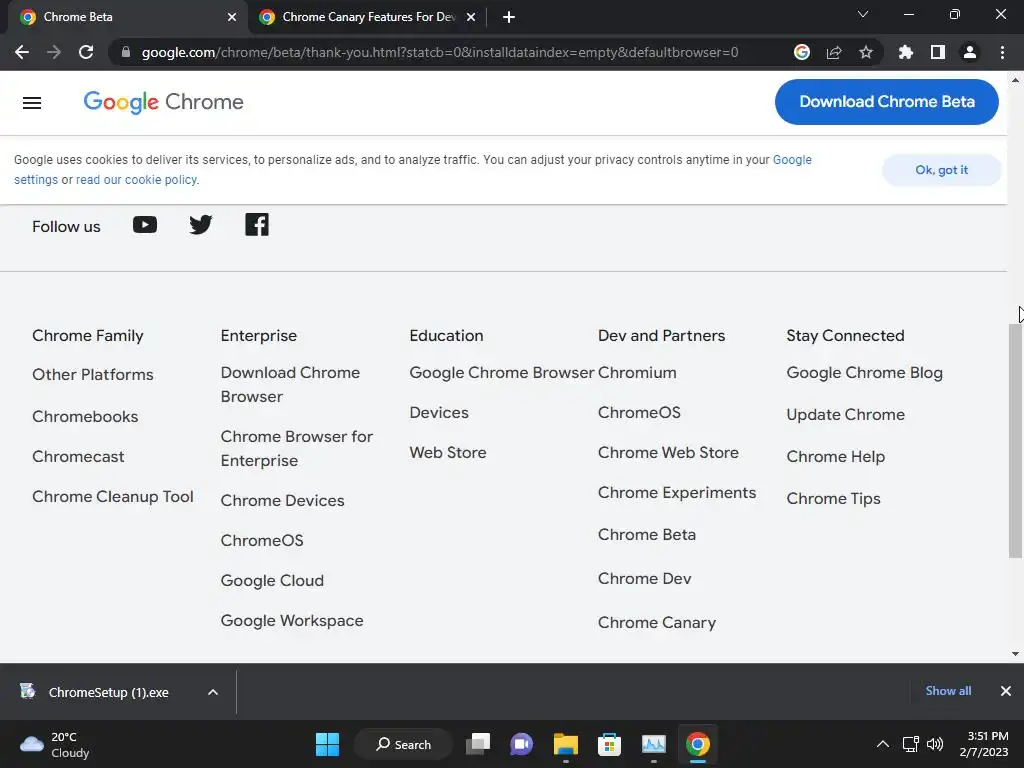The width and height of the screenshot is (1024, 768).
Task: Open the Facebook follow icon
Action: 257,225
